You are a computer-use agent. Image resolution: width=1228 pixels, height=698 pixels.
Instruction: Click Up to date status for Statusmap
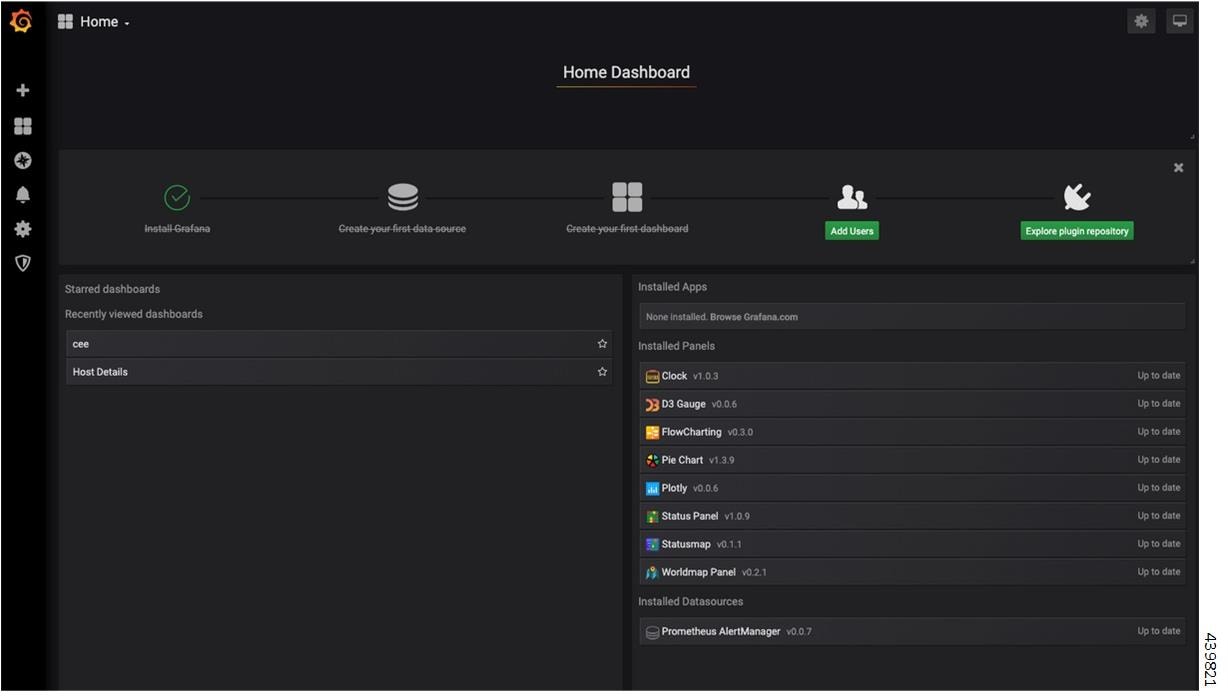[x=1158, y=544]
